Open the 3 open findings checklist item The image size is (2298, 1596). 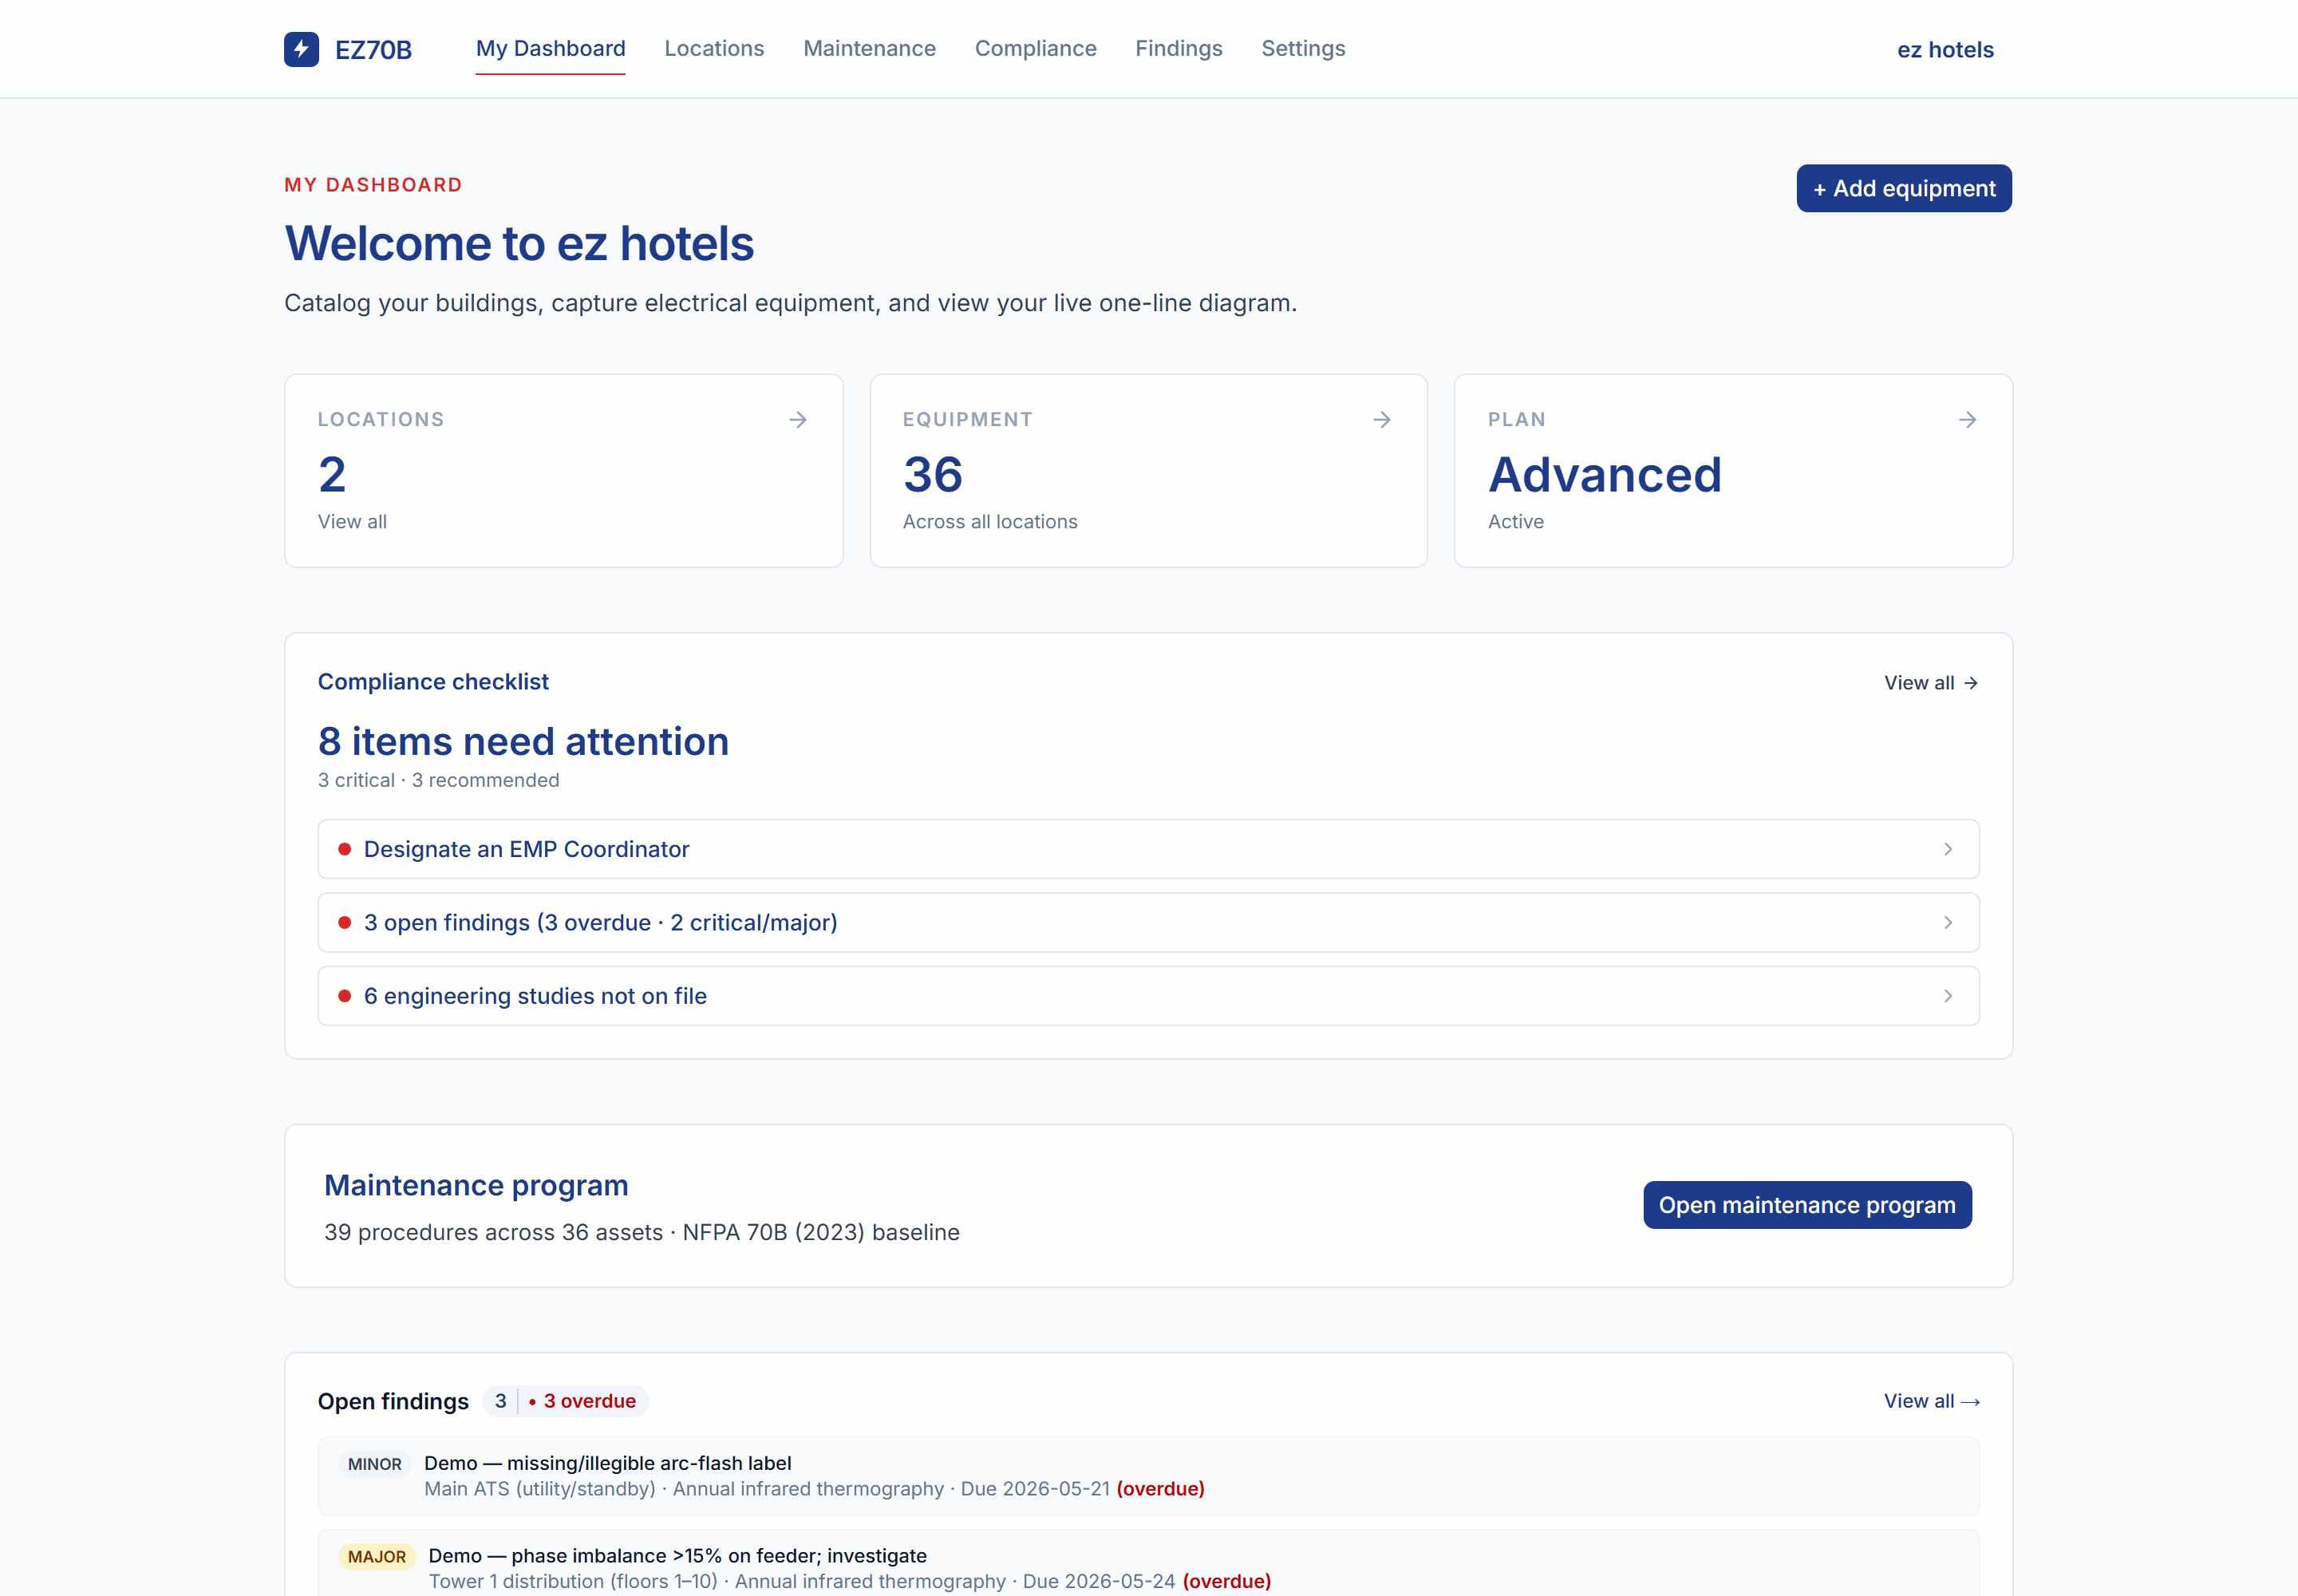[x=1148, y=922]
